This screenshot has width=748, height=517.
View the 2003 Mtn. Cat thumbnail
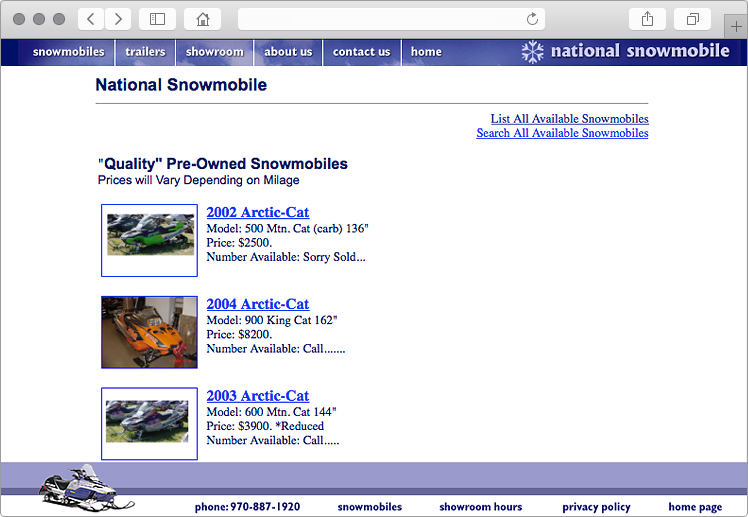point(149,424)
